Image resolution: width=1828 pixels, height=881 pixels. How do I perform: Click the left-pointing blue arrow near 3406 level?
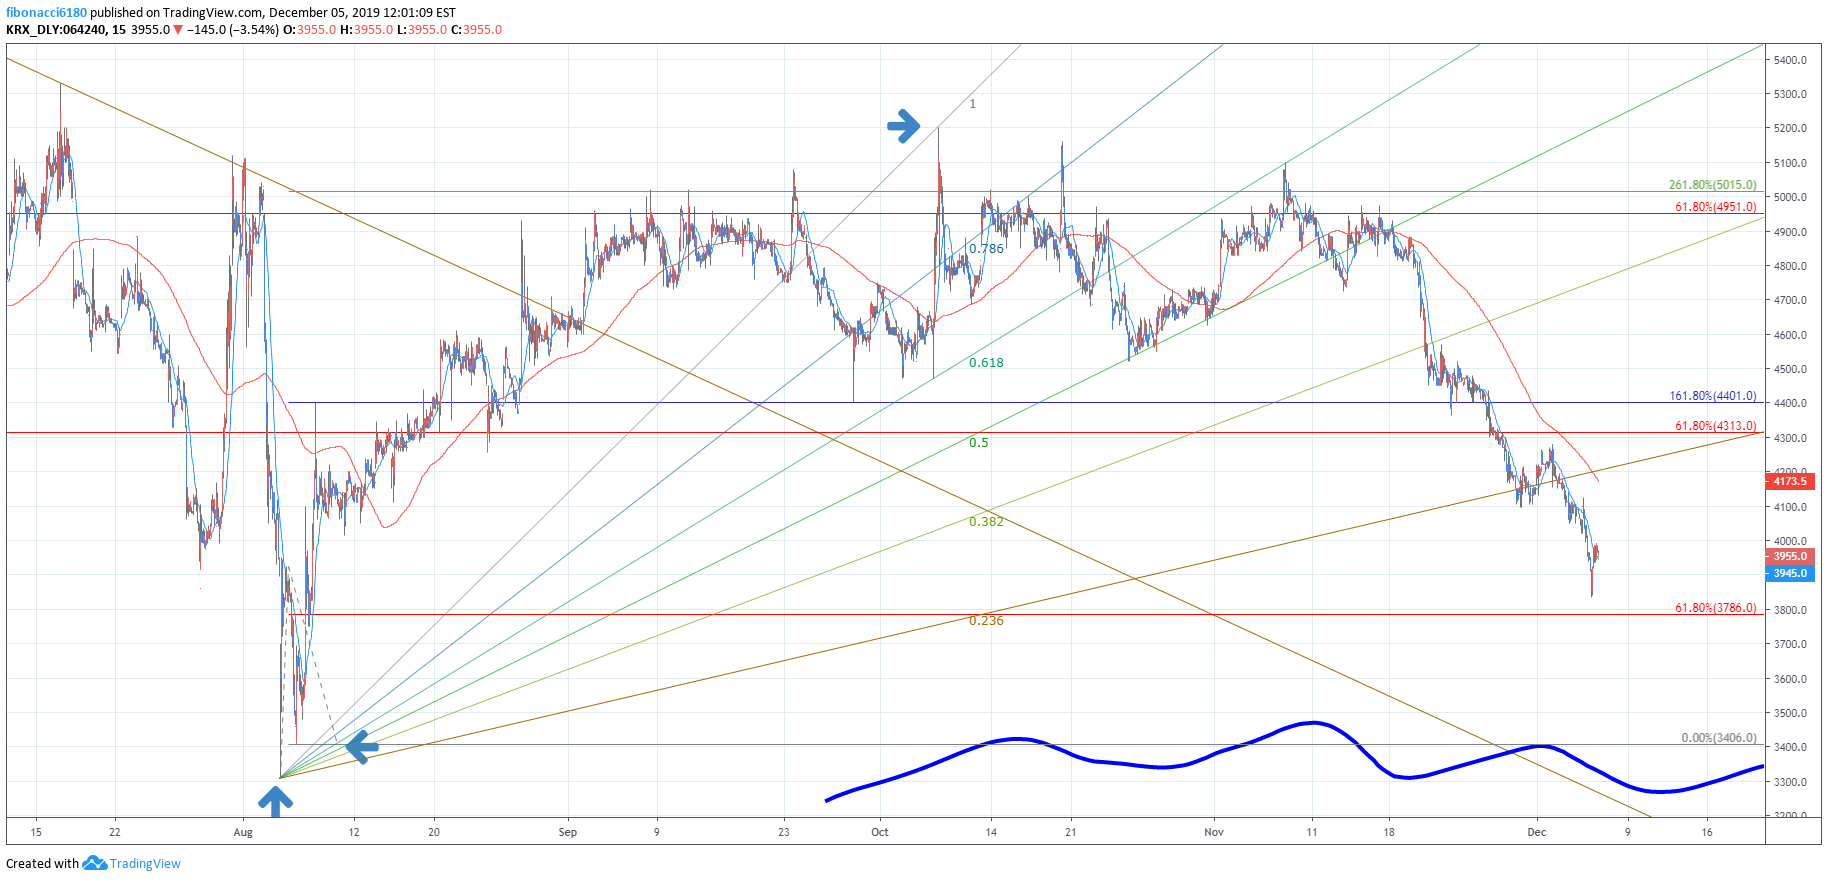(361, 746)
